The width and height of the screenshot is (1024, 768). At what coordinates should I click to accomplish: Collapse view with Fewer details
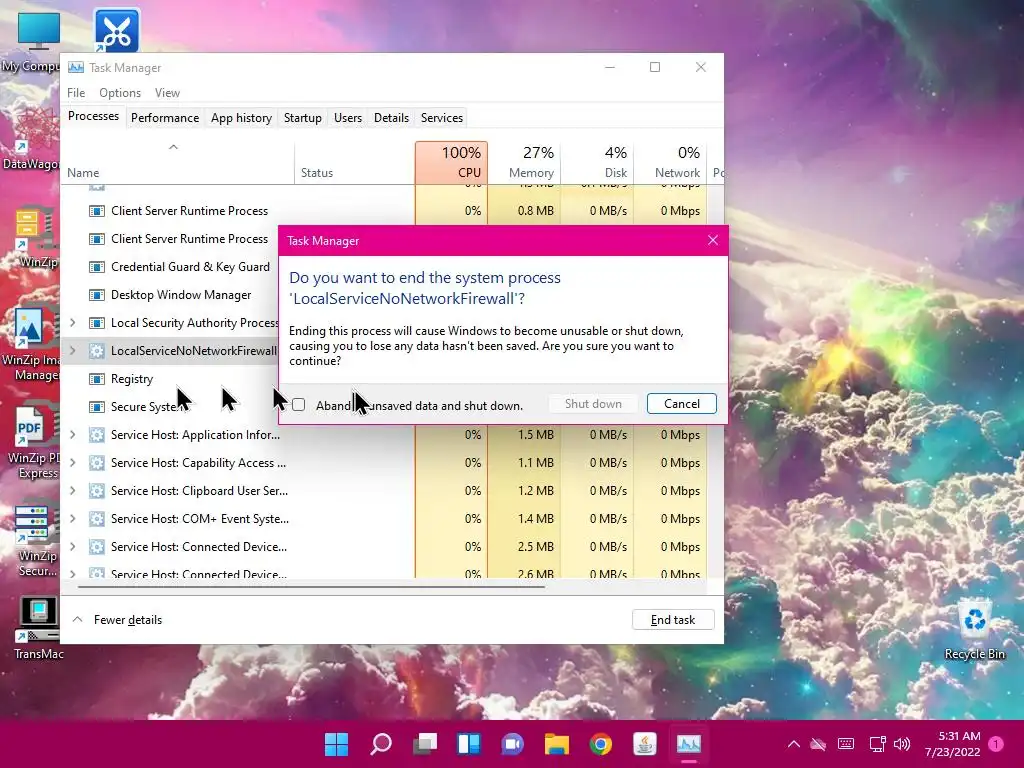(118, 620)
